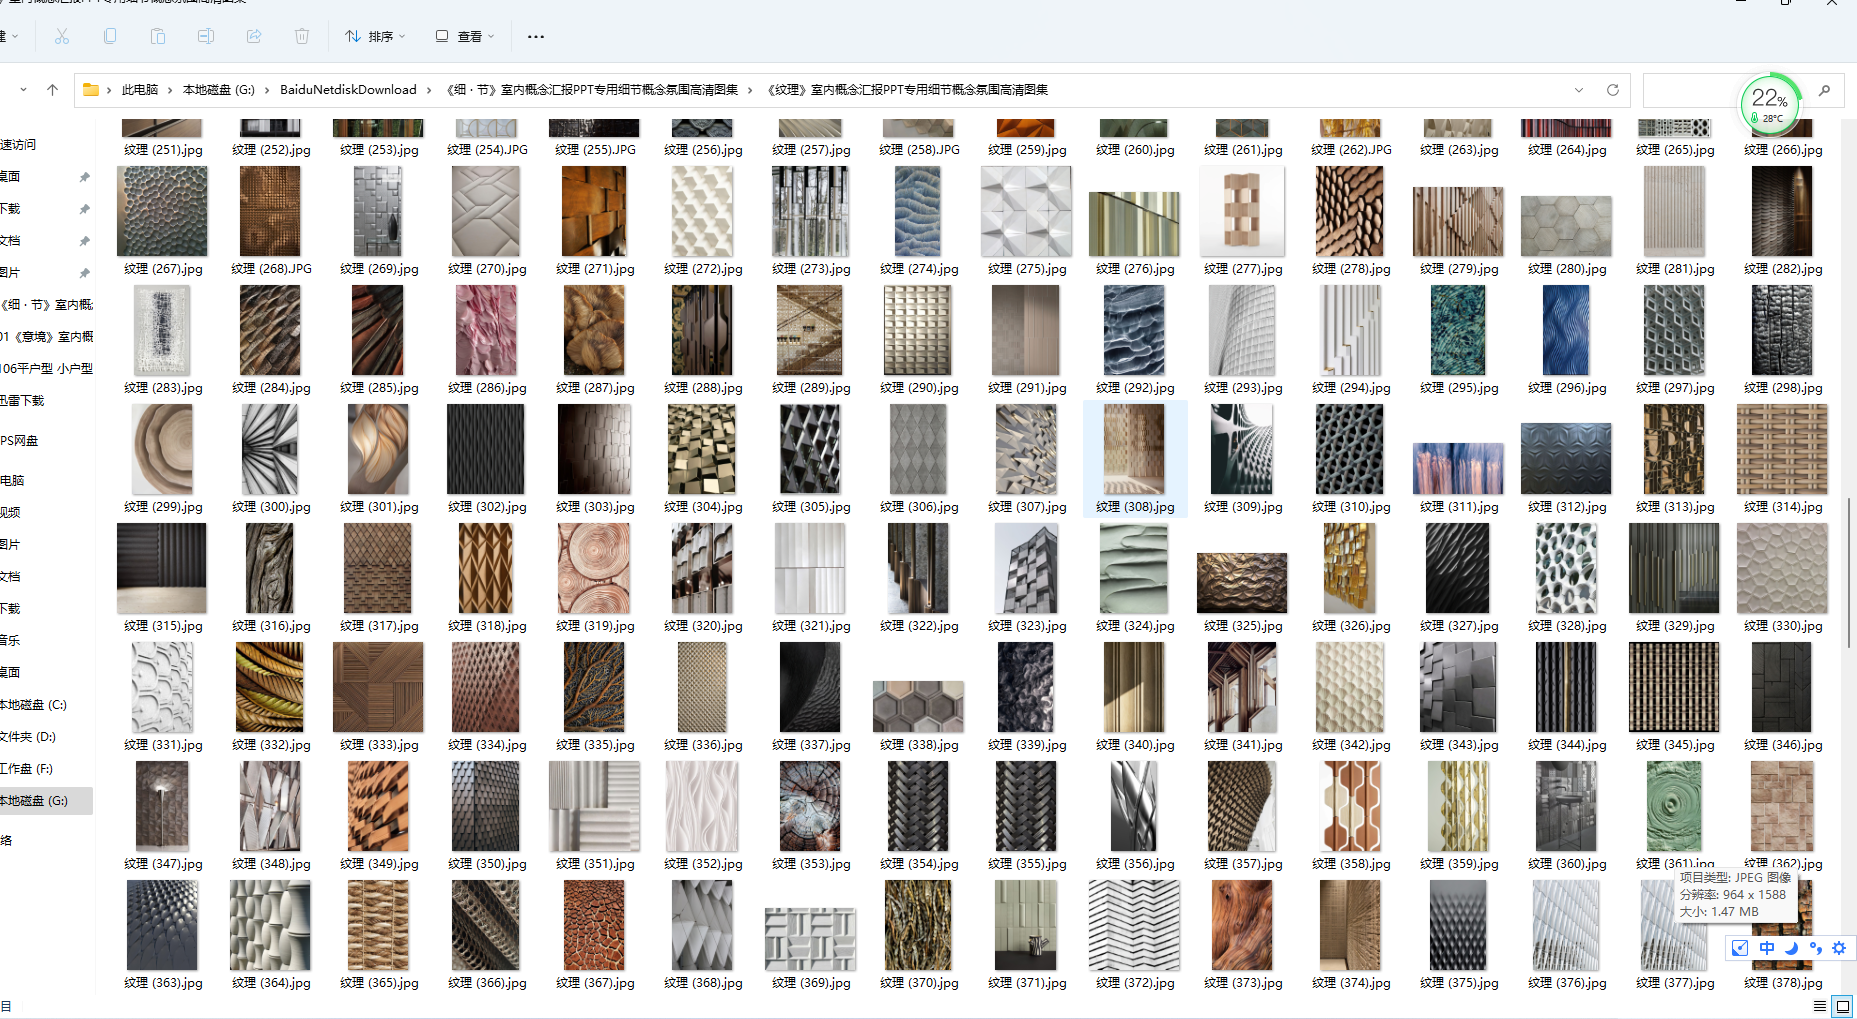Click the 22% floating monitor widget
This screenshot has width=1857, height=1019.
[1770, 103]
